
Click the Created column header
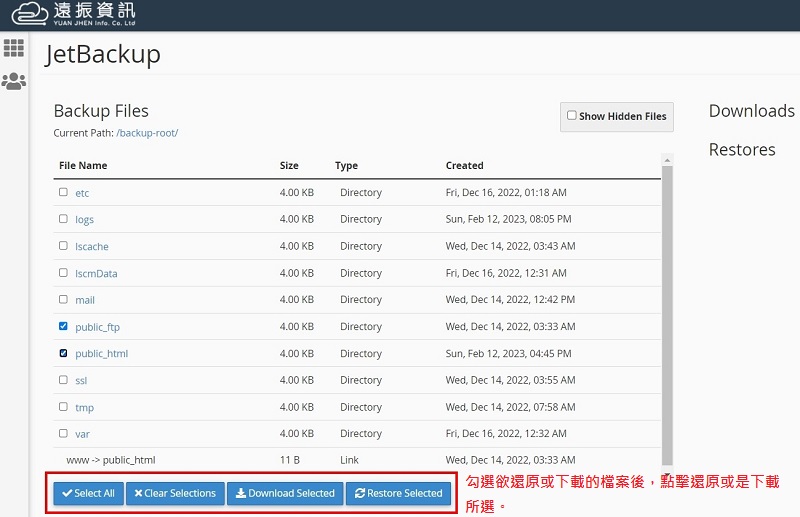pyautogui.click(x=464, y=165)
